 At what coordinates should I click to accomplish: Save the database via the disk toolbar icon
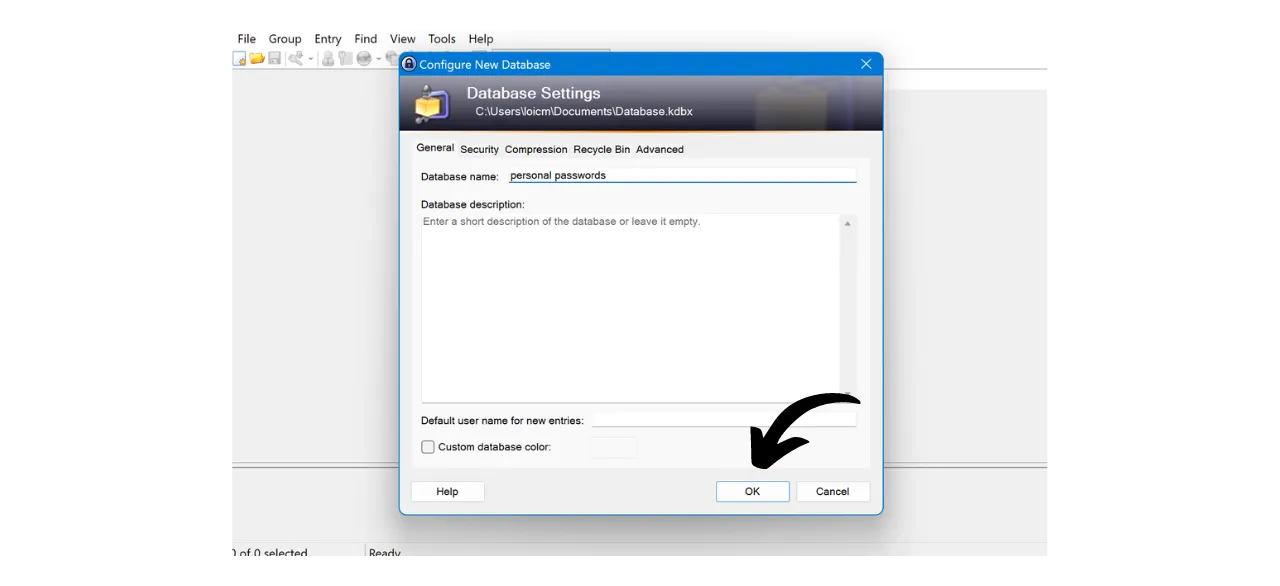[274, 58]
